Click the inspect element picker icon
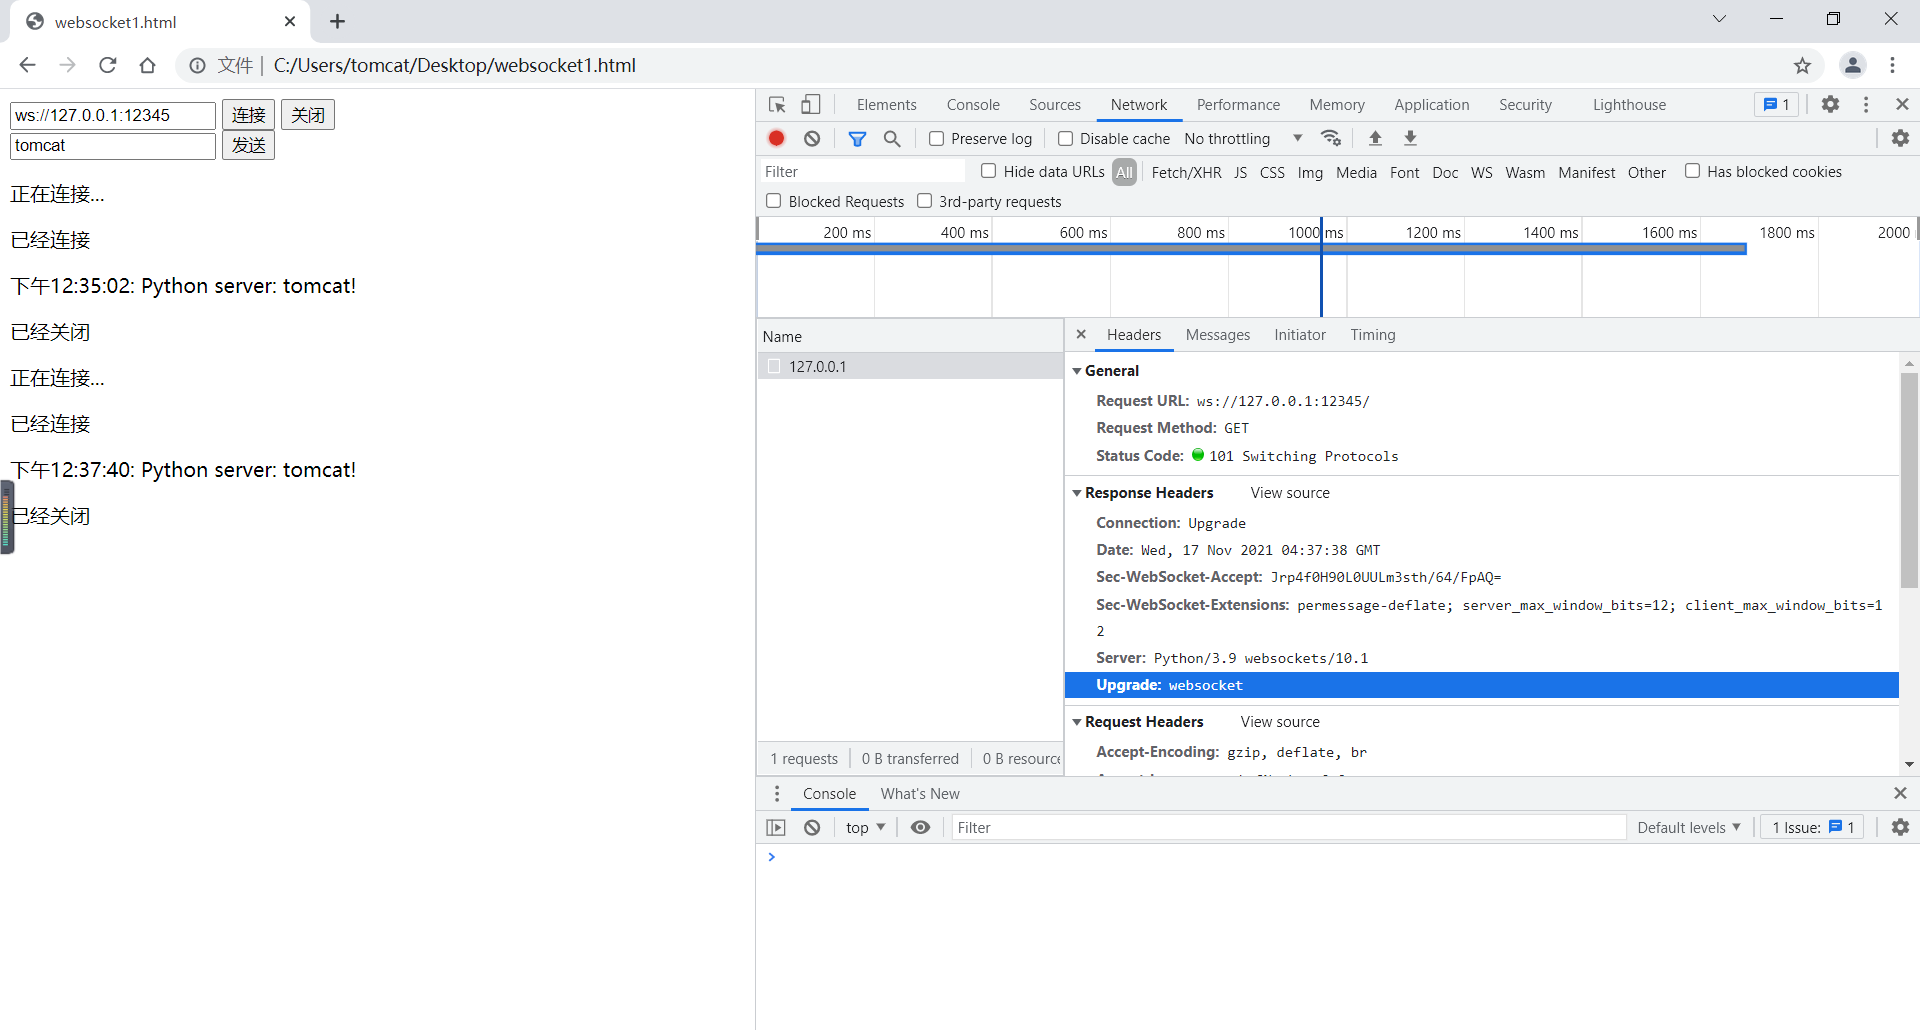1920x1030 pixels. [x=777, y=104]
